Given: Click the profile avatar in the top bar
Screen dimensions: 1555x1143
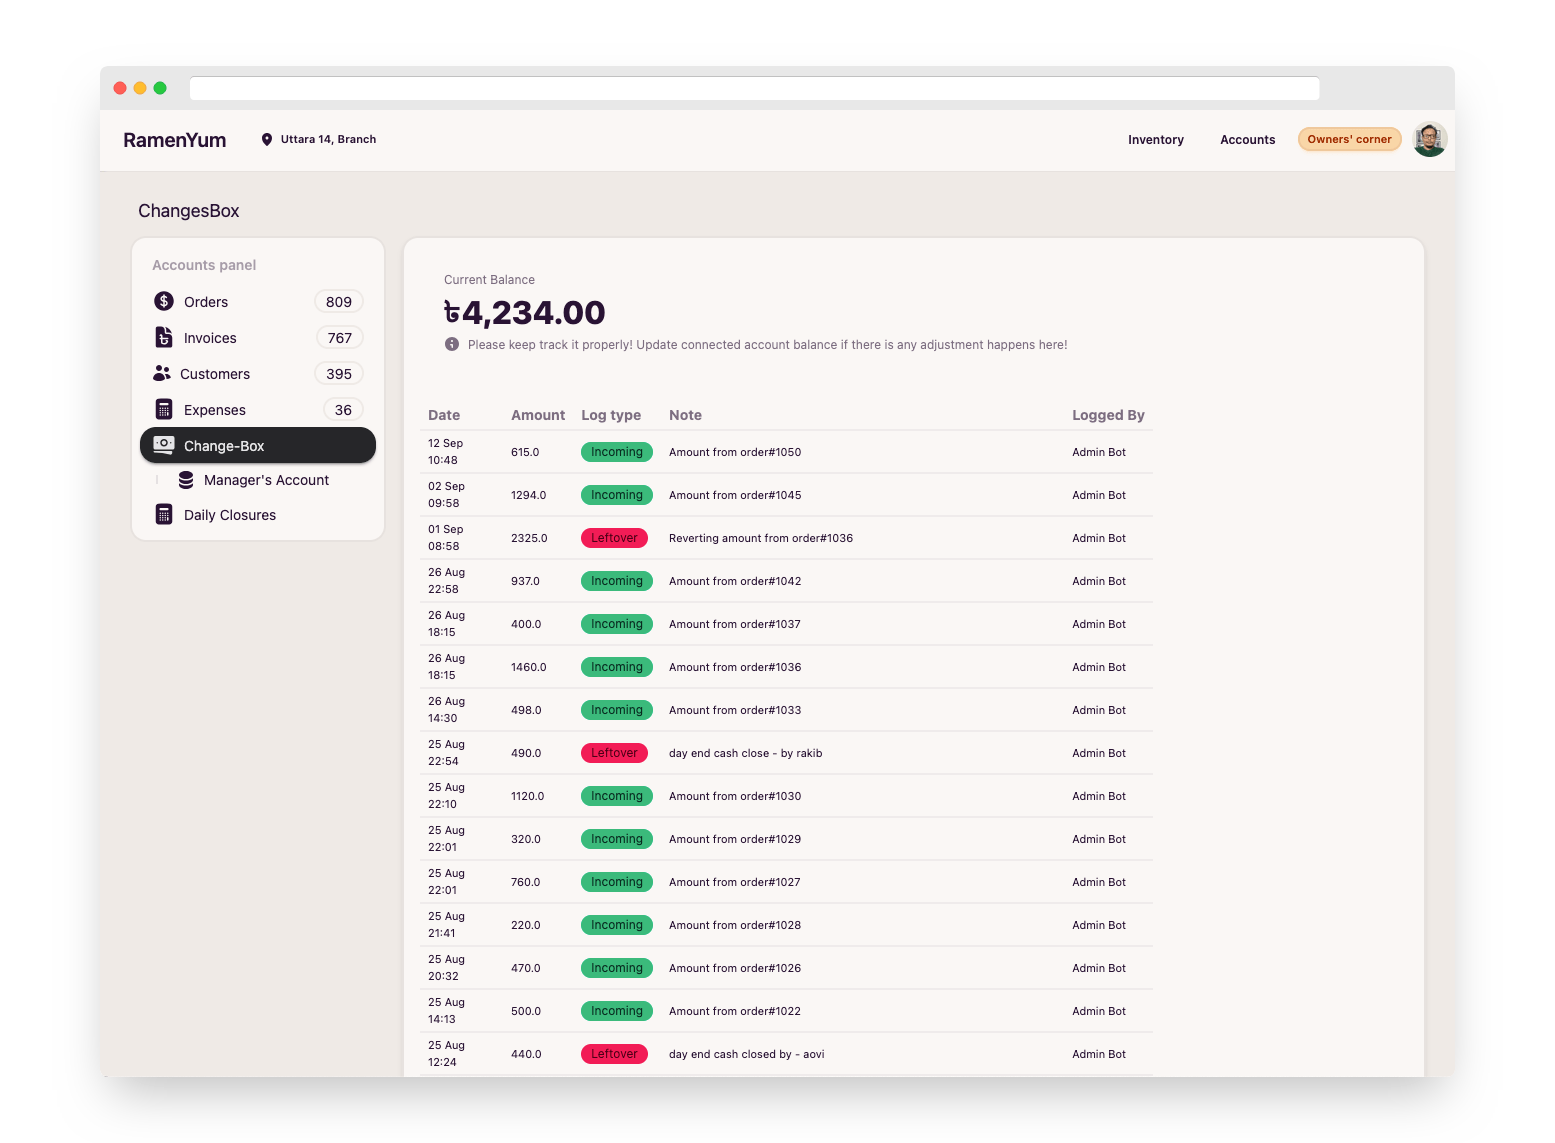Looking at the screenshot, I should click(x=1429, y=139).
